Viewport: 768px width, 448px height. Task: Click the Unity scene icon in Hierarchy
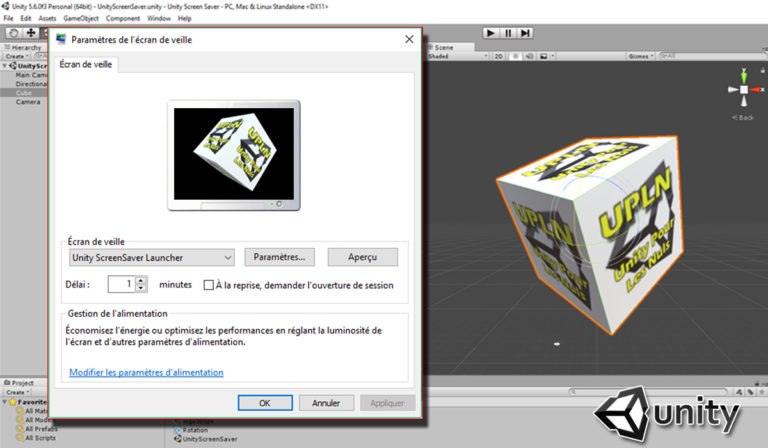[x=13, y=66]
